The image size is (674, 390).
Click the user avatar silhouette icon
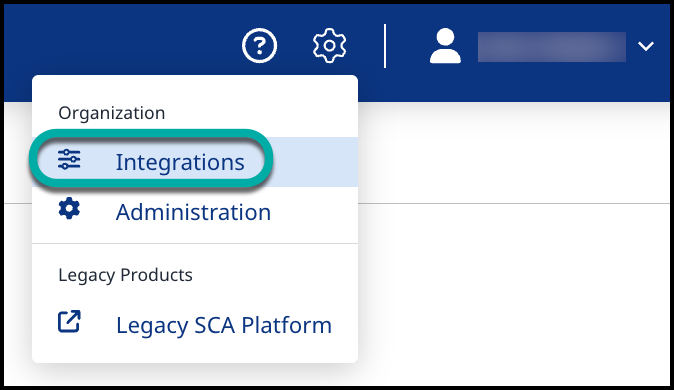coord(445,46)
